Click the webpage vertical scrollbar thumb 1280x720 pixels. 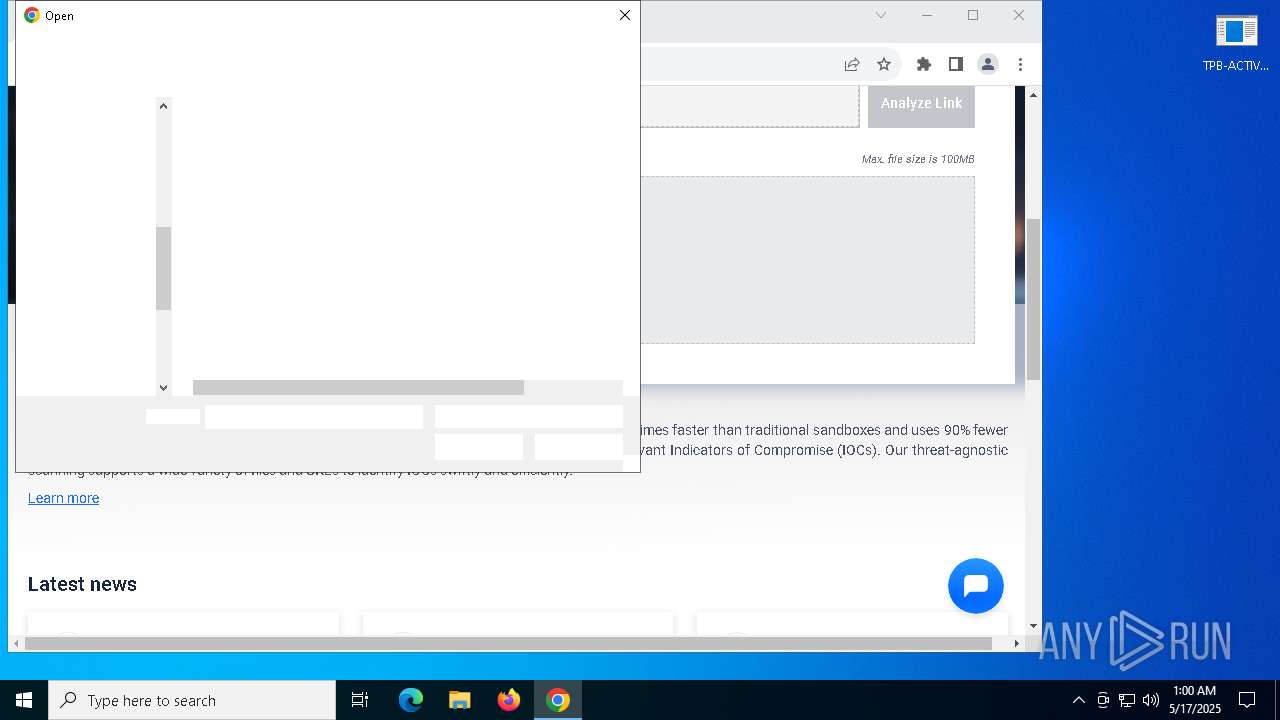tap(1033, 300)
